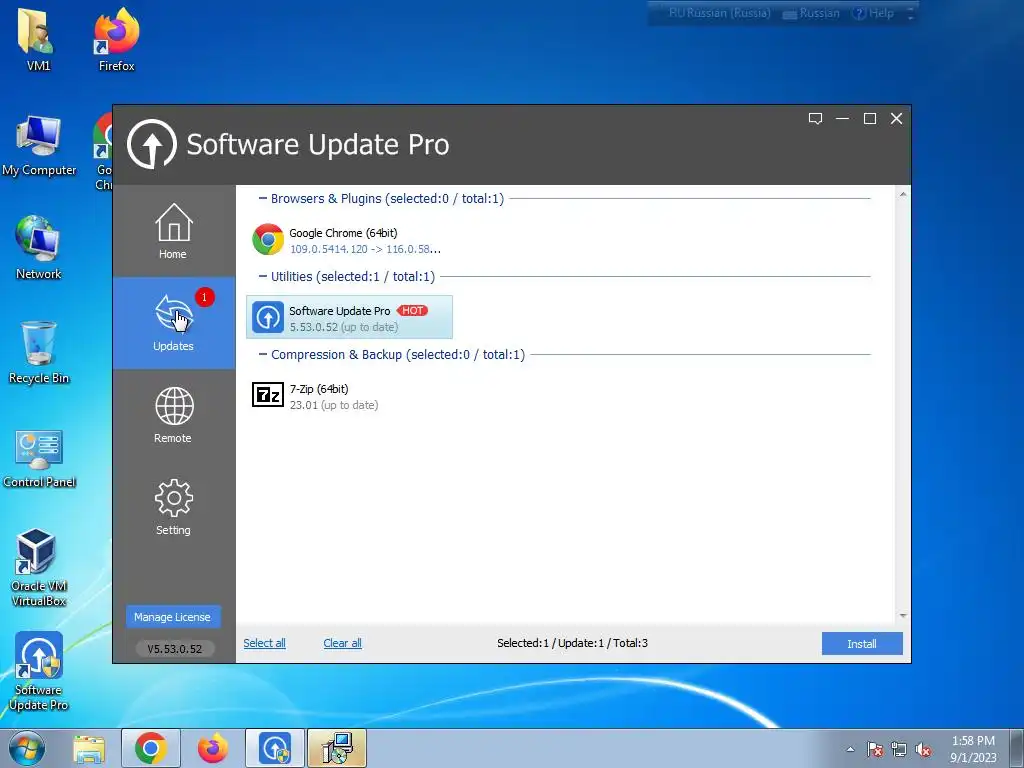Click the scroll down arrow of the list
The height and width of the screenshot is (768, 1024).
(903, 615)
